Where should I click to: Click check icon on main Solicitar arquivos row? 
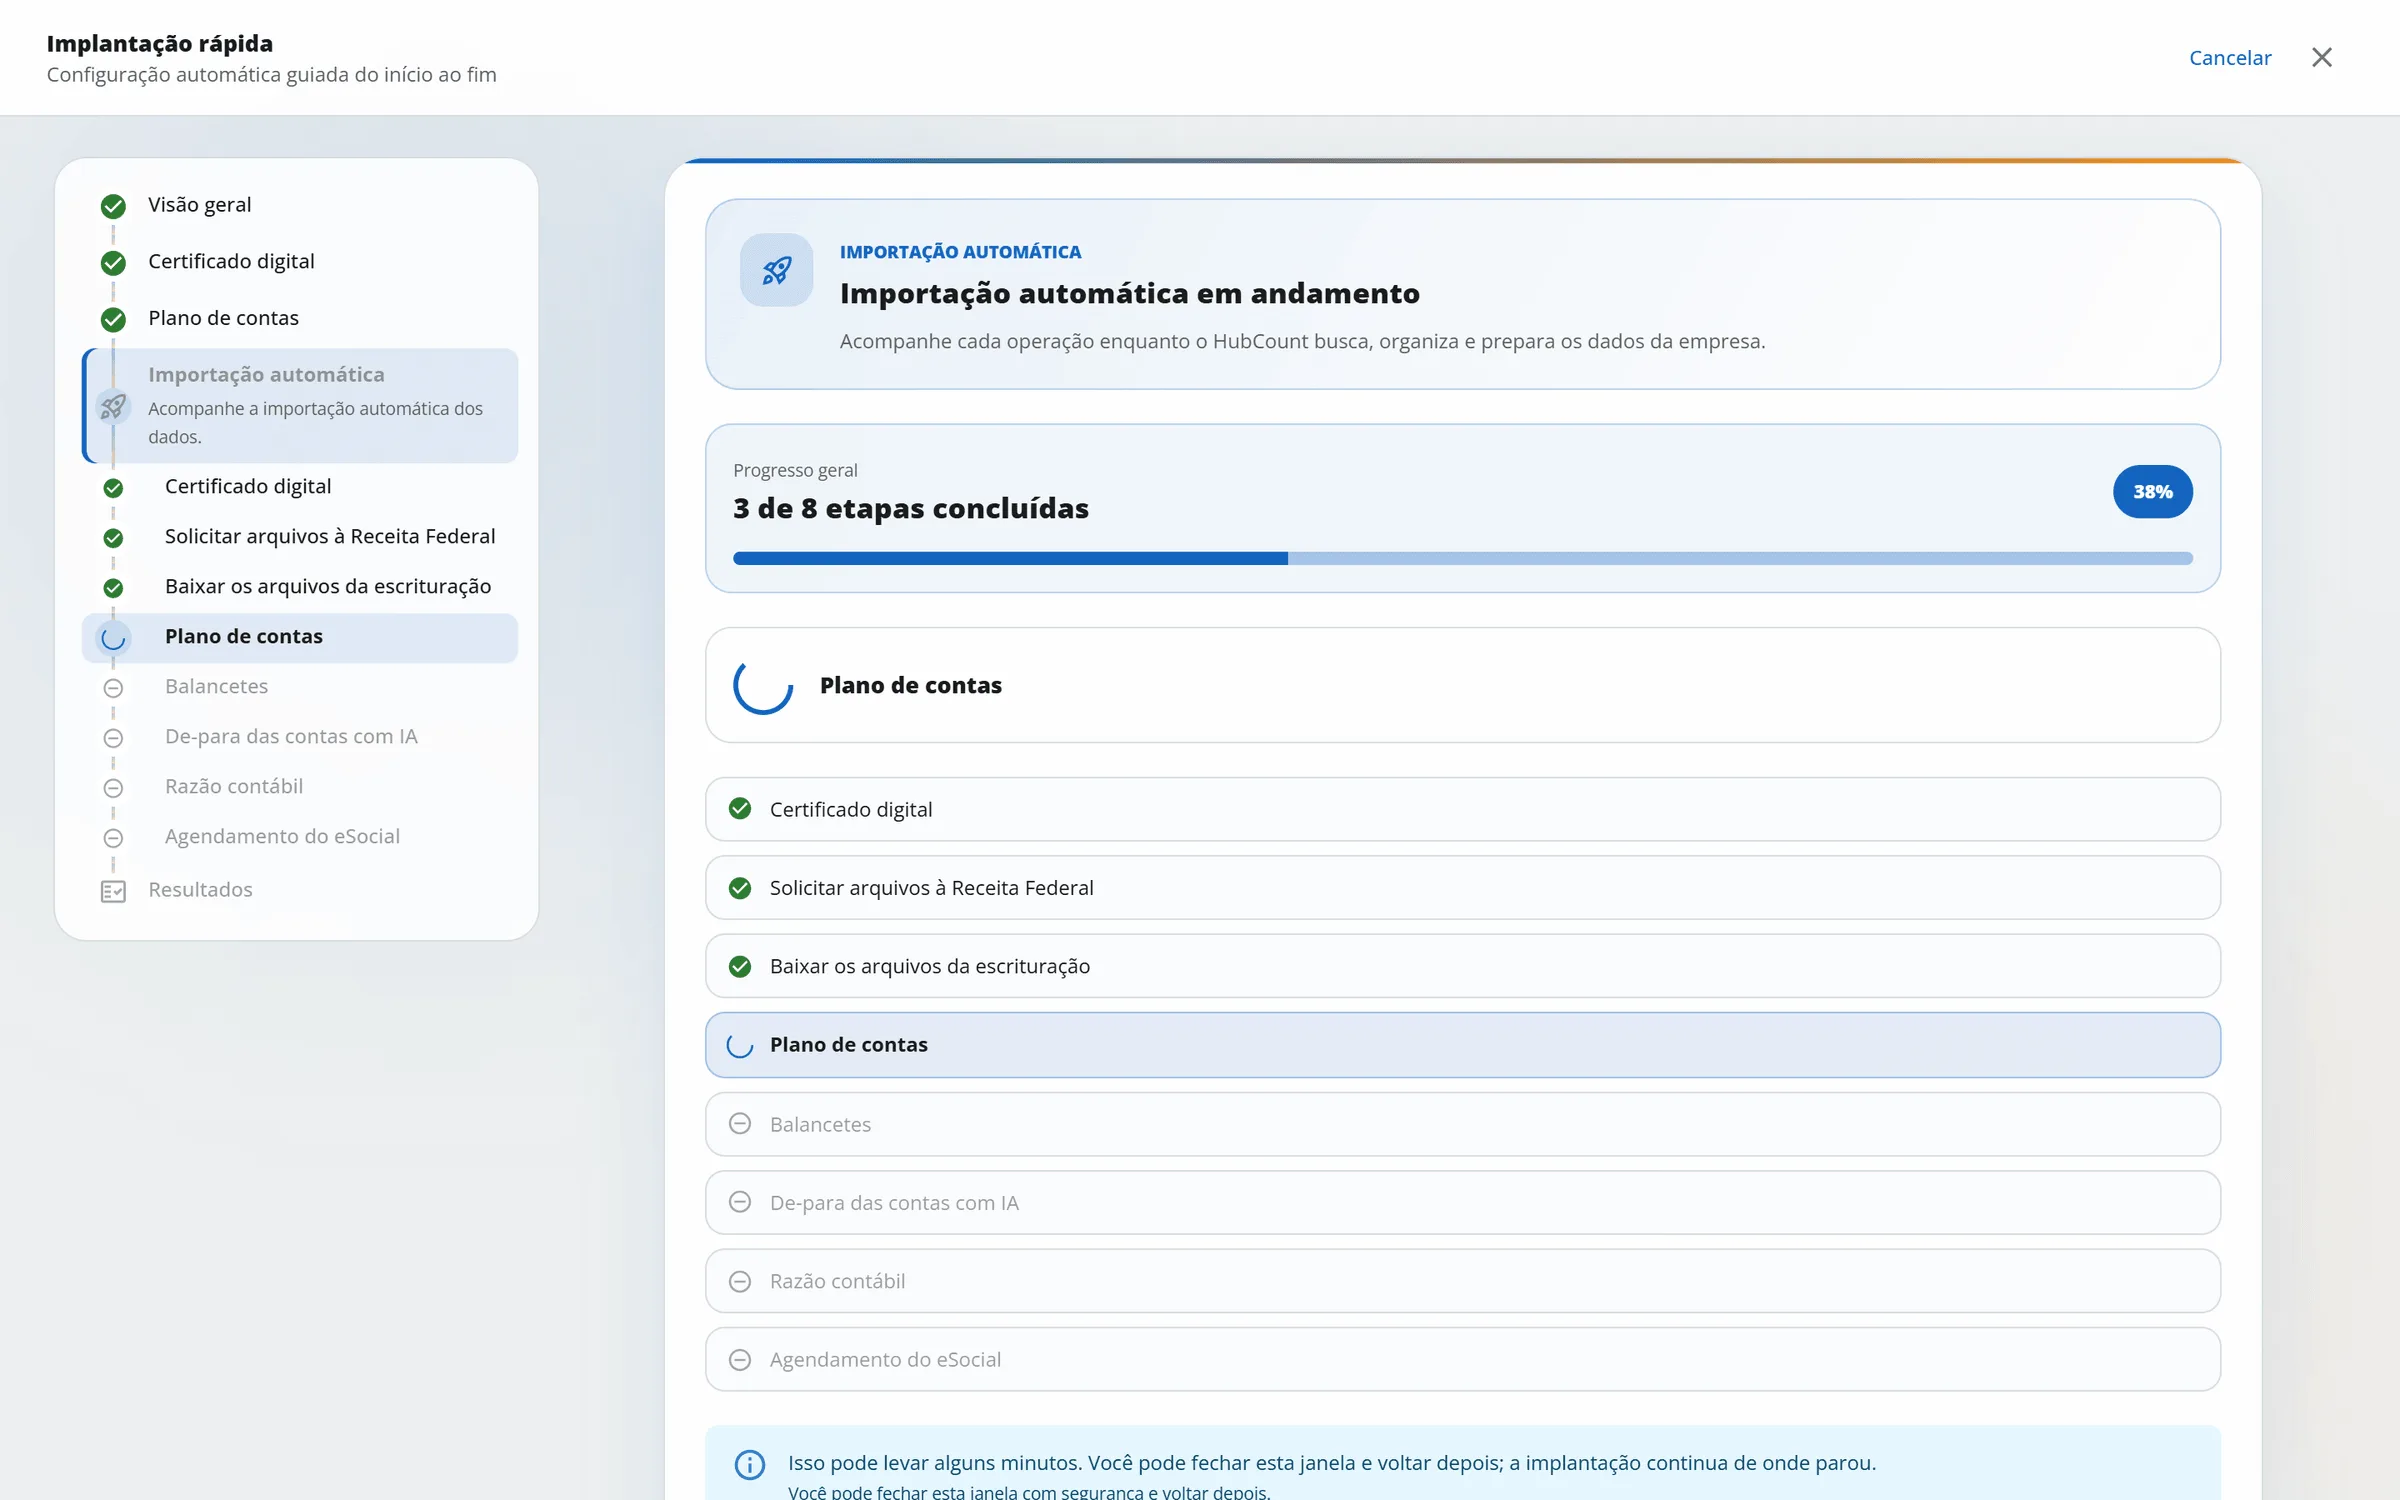740,888
